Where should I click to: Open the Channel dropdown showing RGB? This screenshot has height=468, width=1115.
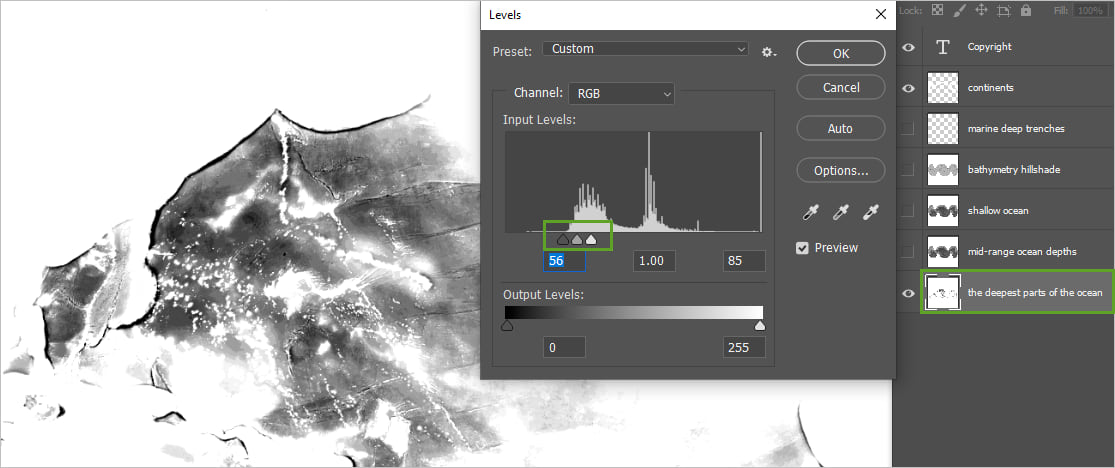click(x=621, y=93)
